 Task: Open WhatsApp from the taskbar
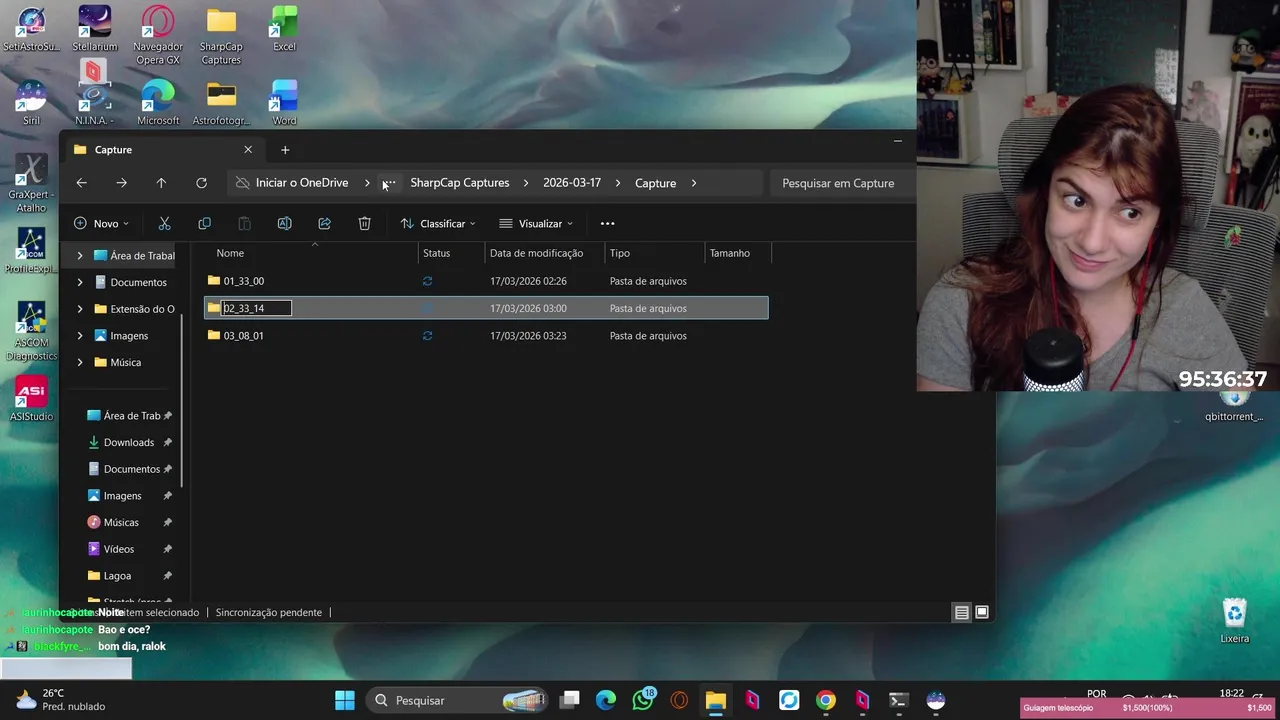click(643, 700)
